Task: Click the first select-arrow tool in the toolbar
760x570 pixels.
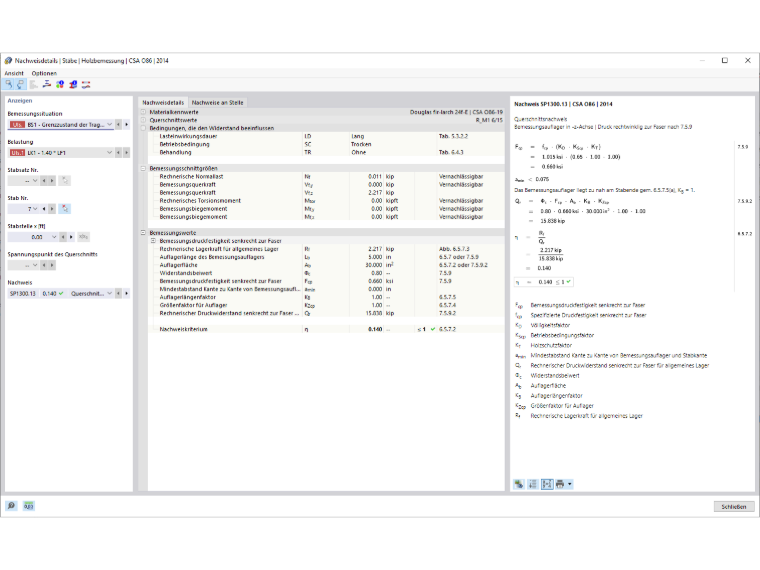Action: point(9,84)
